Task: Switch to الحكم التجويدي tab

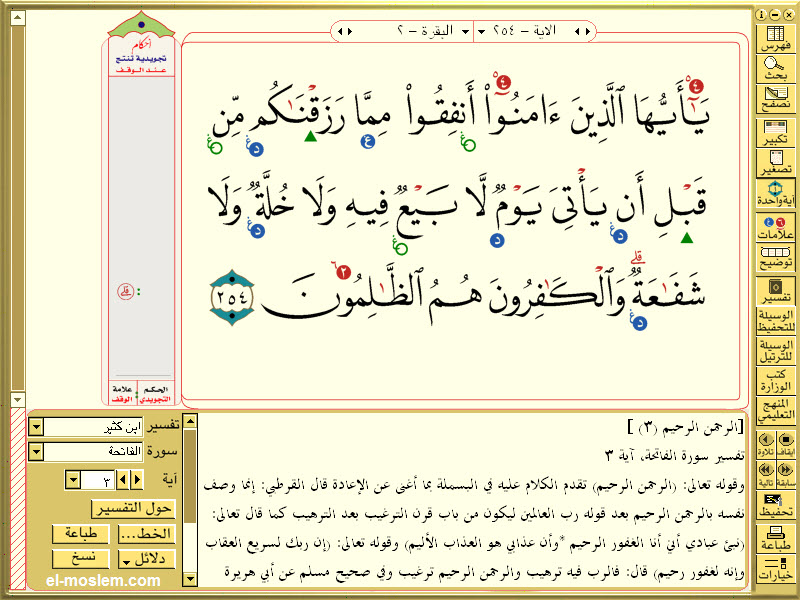Action: click(156, 394)
